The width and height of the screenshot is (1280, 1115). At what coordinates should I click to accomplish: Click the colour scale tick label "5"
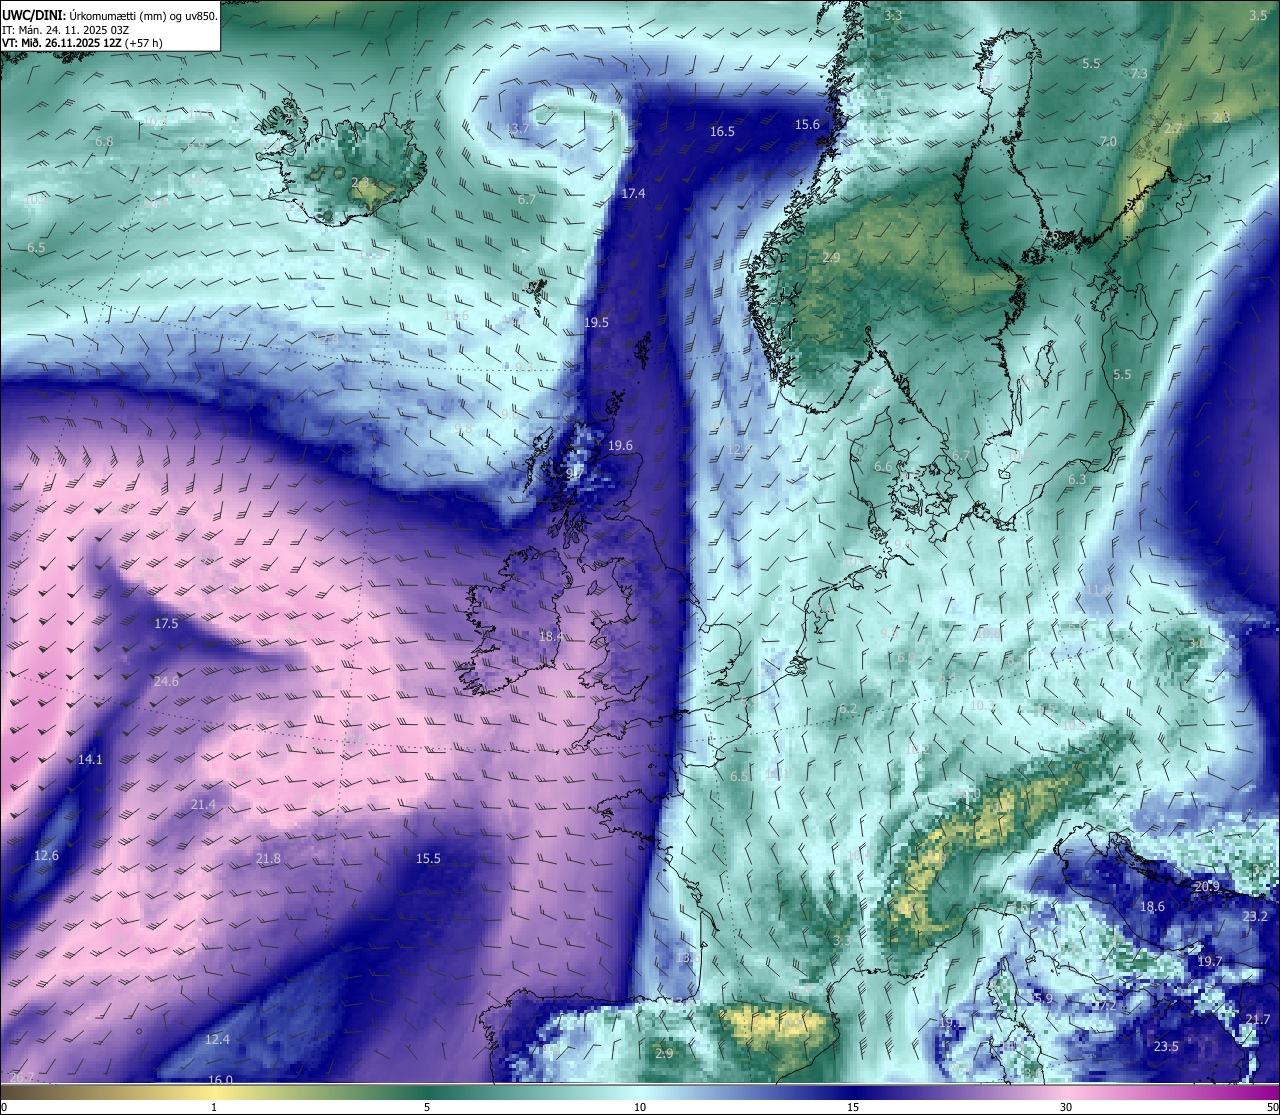(x=427, y=1107)
